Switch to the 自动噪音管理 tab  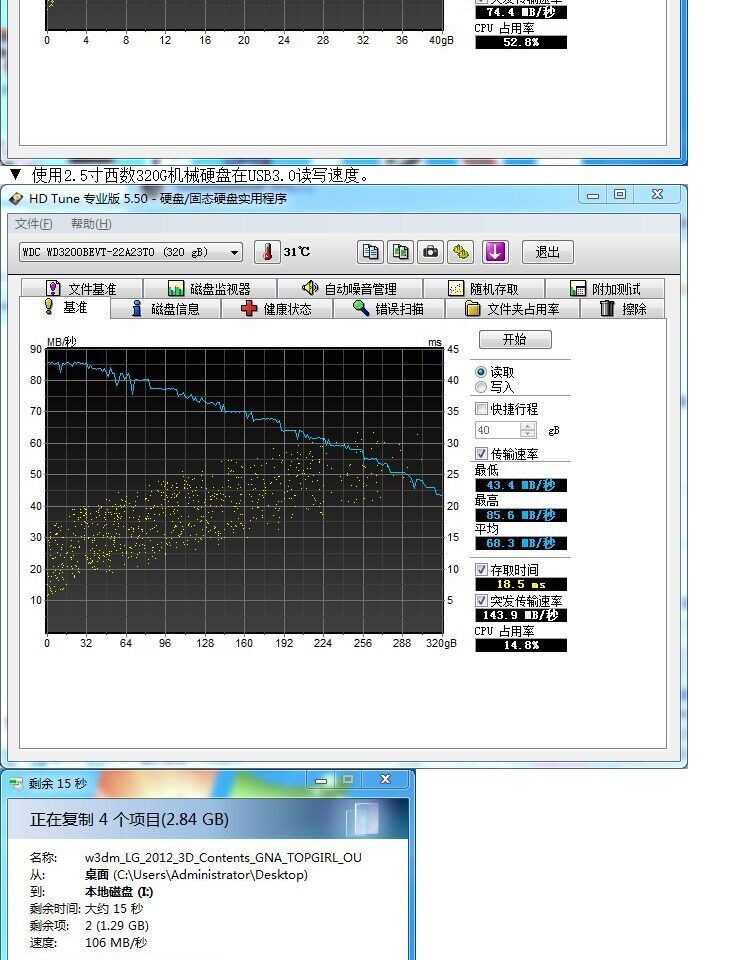[x=349, y=288]
